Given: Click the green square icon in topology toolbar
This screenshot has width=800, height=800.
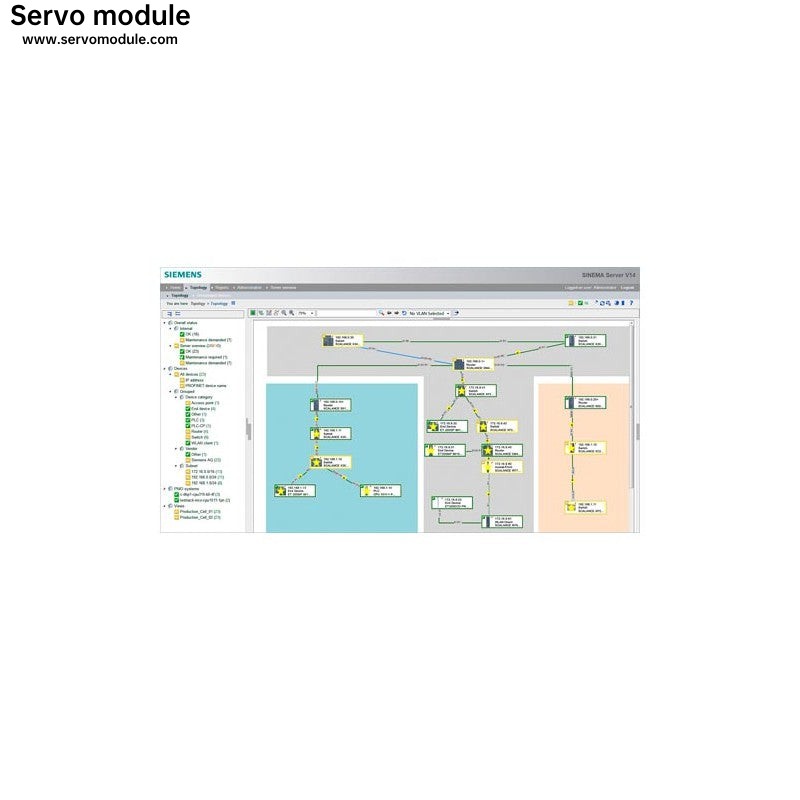Looking at the screenshot, I should coord(253,313).
